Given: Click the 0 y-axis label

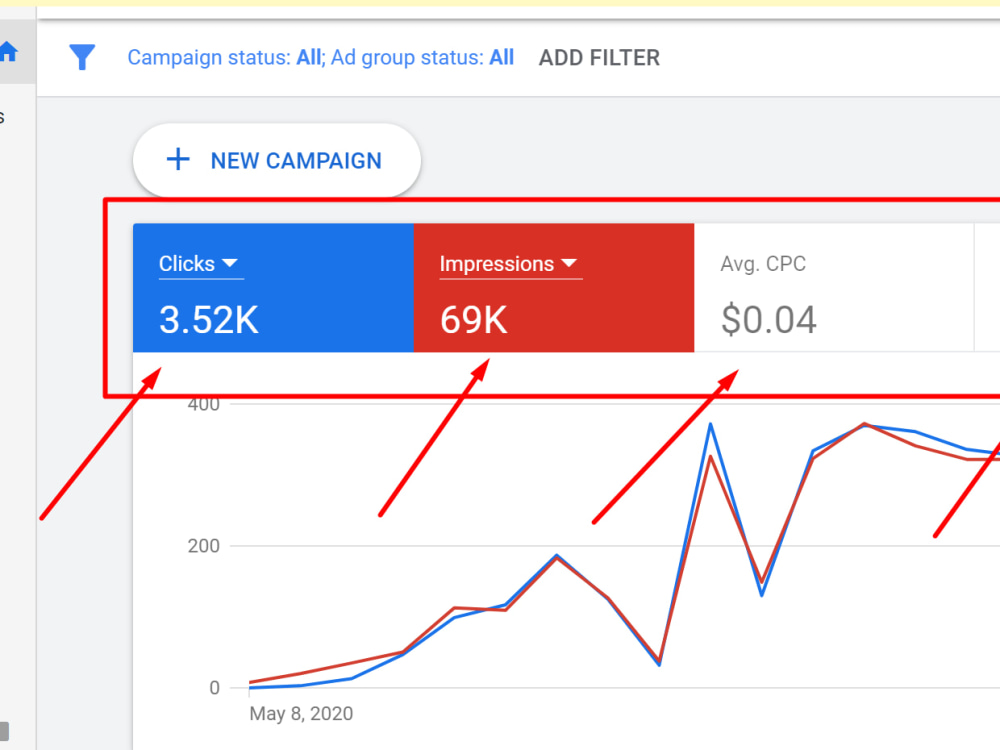Looking at the screenshot, I should (214, 688).
